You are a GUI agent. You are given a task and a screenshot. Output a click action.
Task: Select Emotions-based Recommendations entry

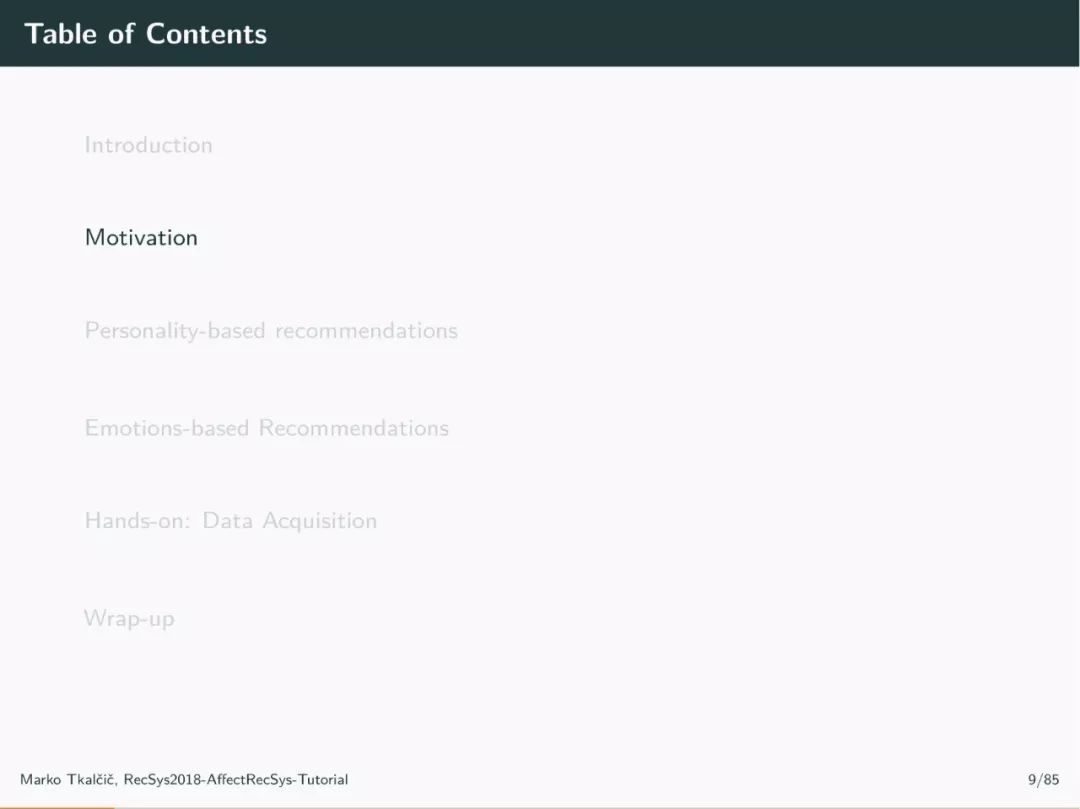[x=267, y=428]
